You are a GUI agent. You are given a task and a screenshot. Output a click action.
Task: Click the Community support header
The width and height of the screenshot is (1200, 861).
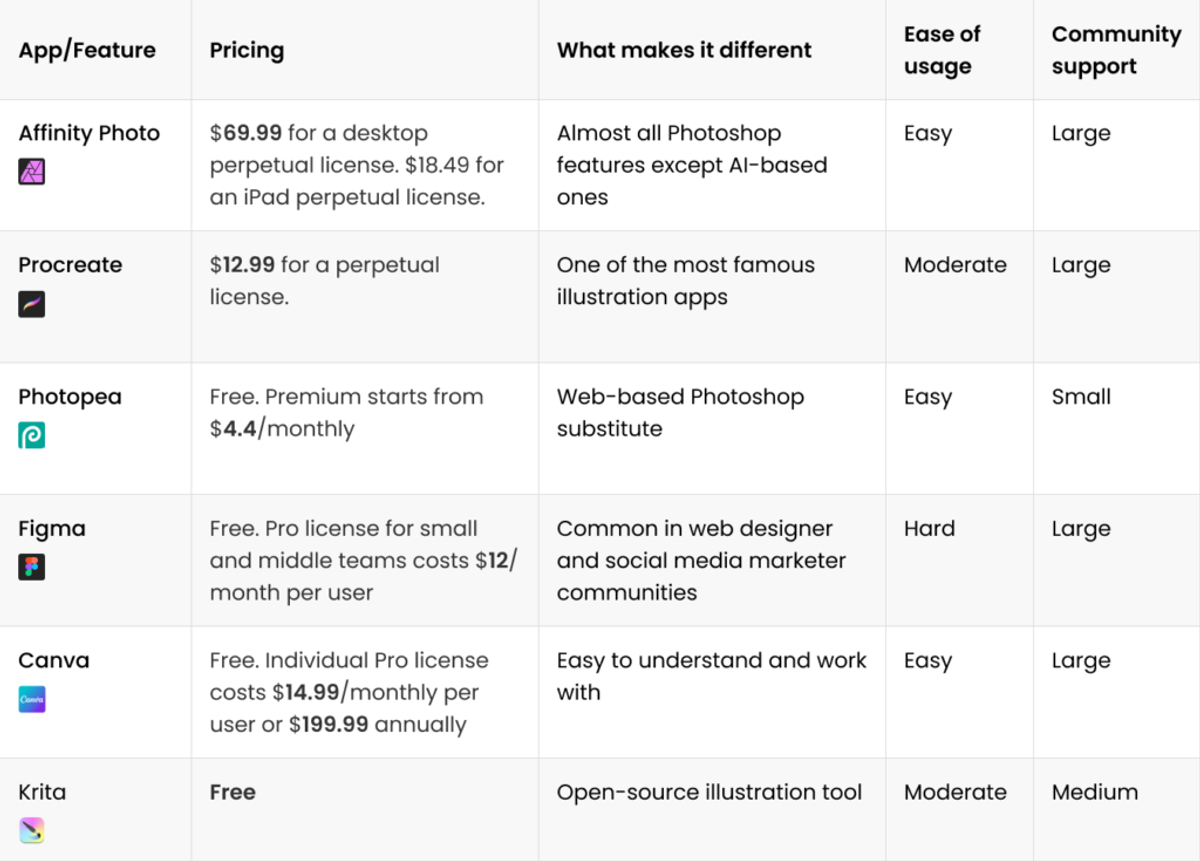tap(1116, 50)
